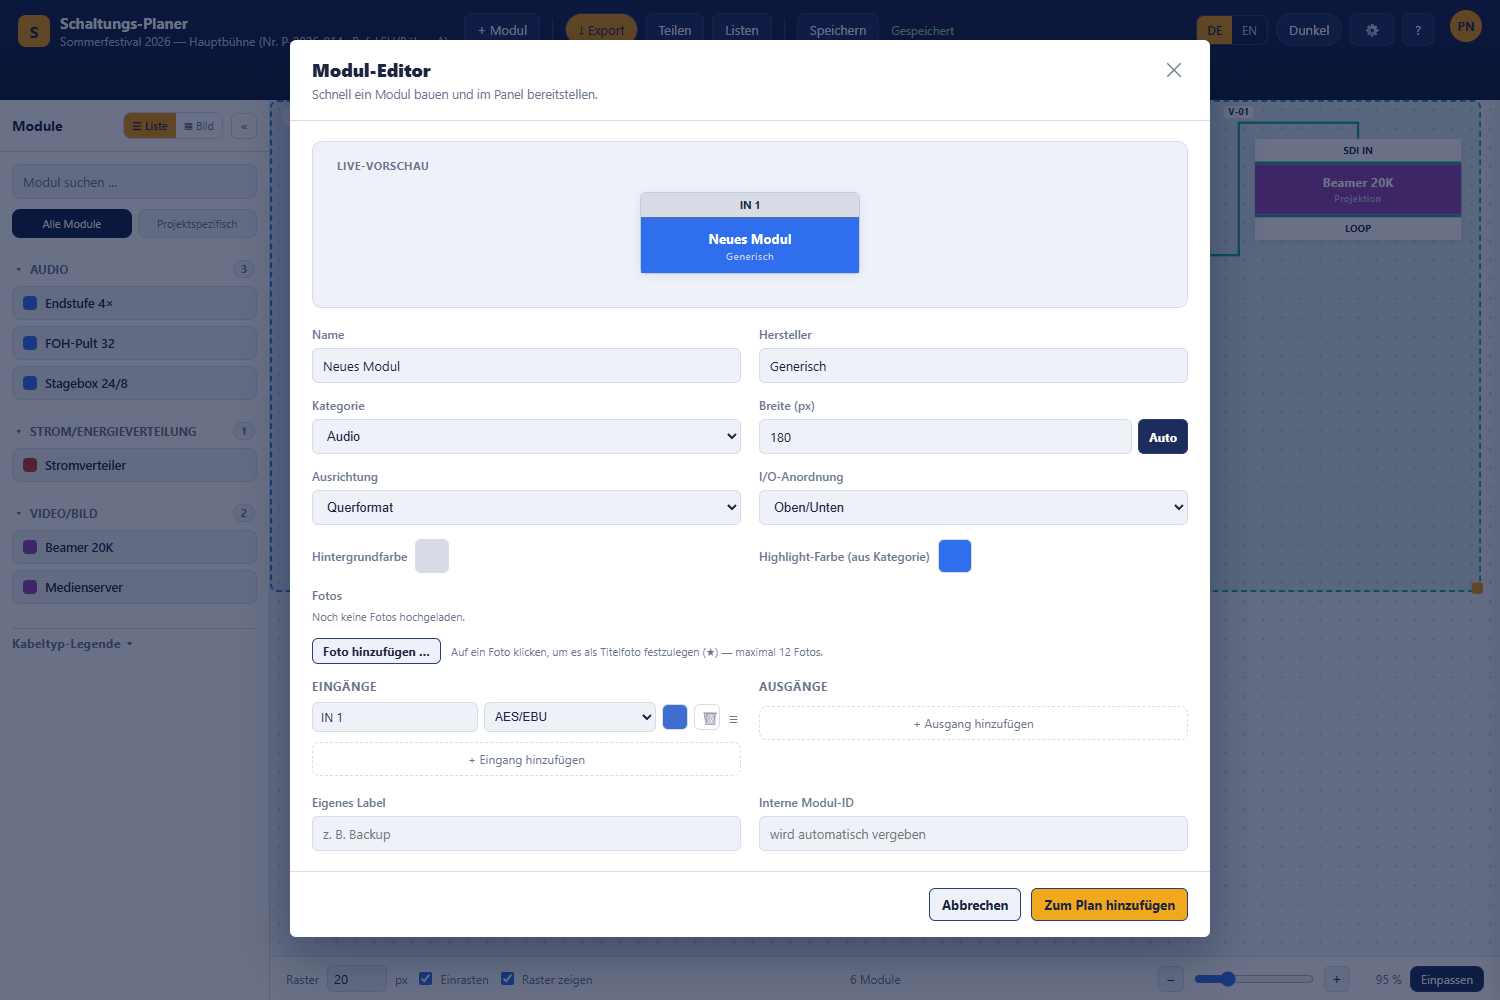Click the Abbrechen button
1500x1000 pixels.
975,905
